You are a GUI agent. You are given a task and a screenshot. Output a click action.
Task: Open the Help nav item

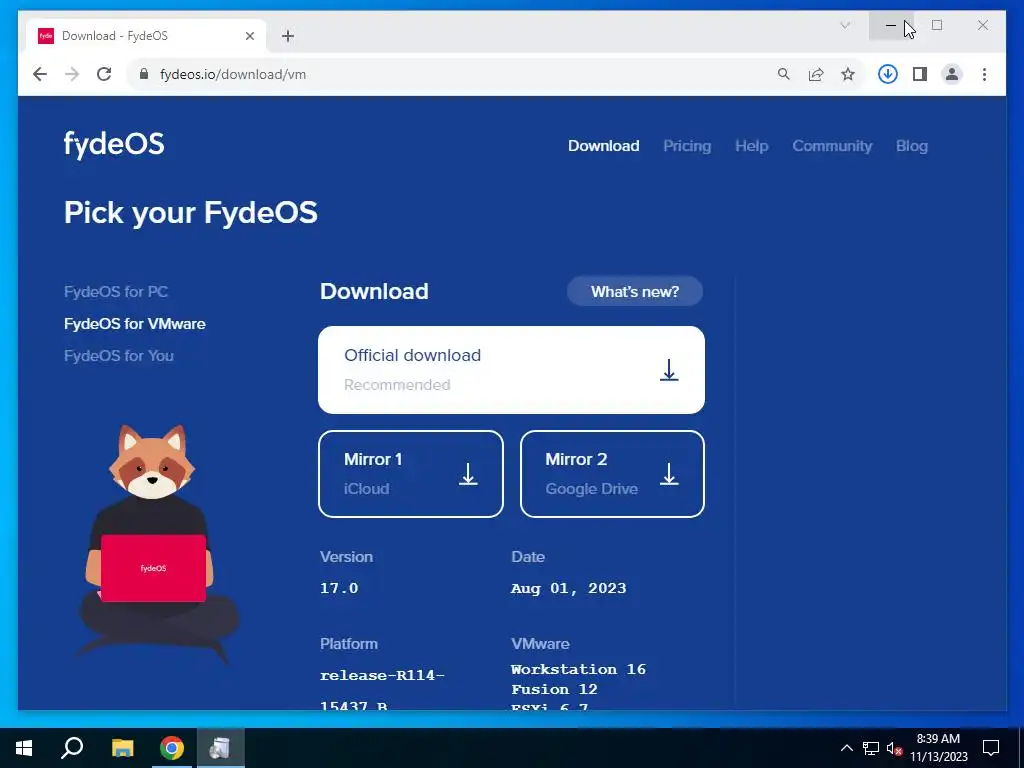pyautogui.click(x=752, y=146)
